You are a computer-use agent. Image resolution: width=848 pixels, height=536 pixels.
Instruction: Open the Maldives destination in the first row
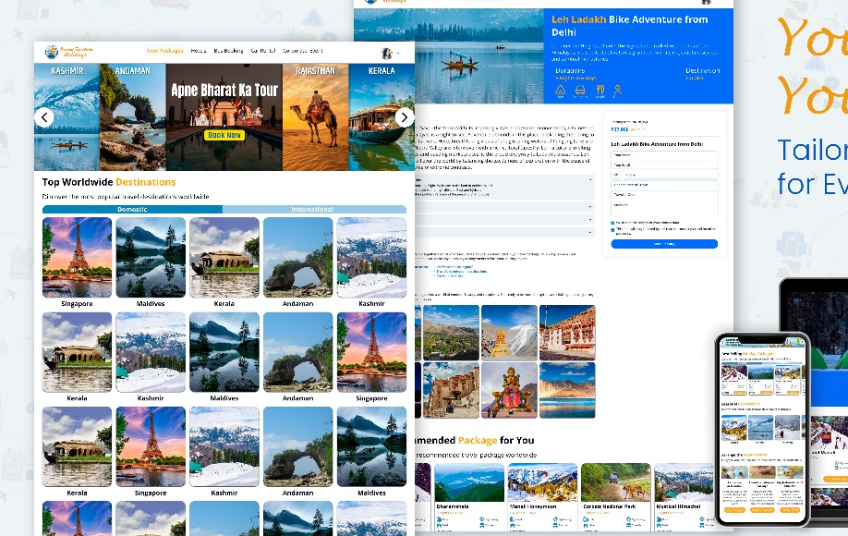pos(151,262)
